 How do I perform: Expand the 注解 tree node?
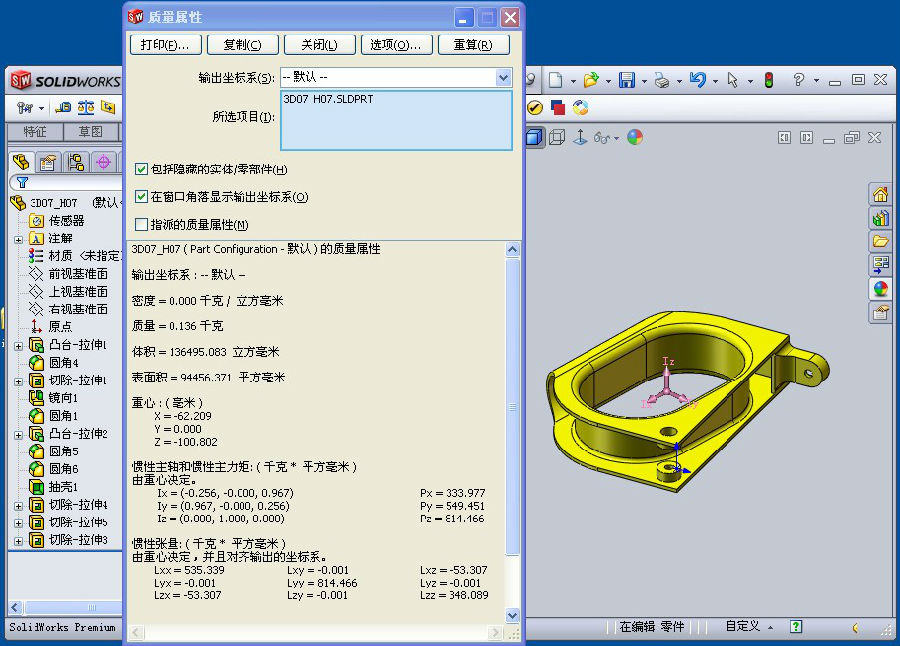(18, 239)
